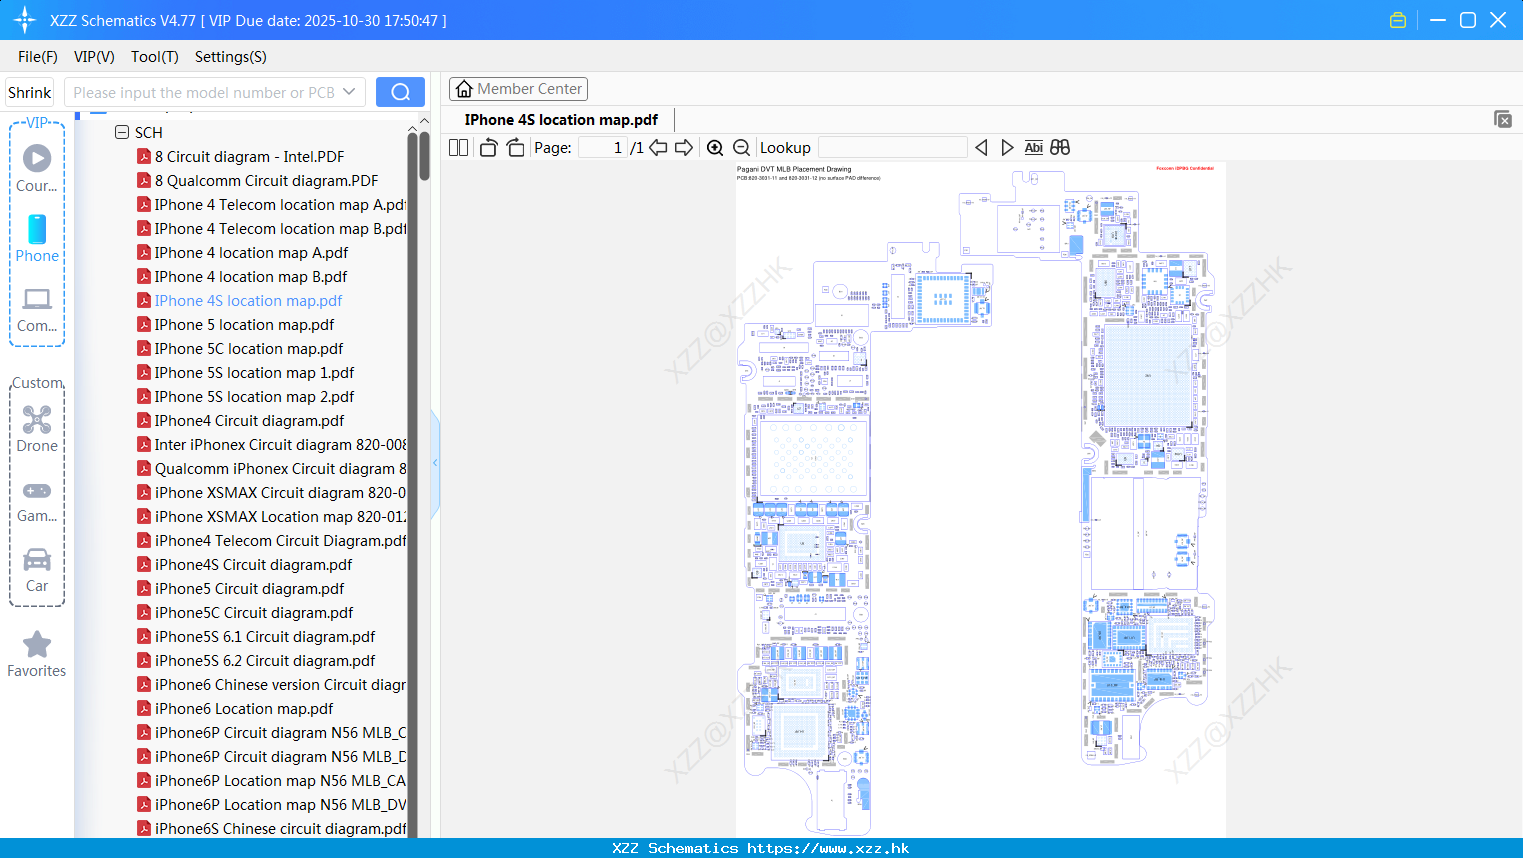
Task: Open 8 Qualcomm Circuit diagram.PDF
Action: pyautogui.click(x=266, y=180)
